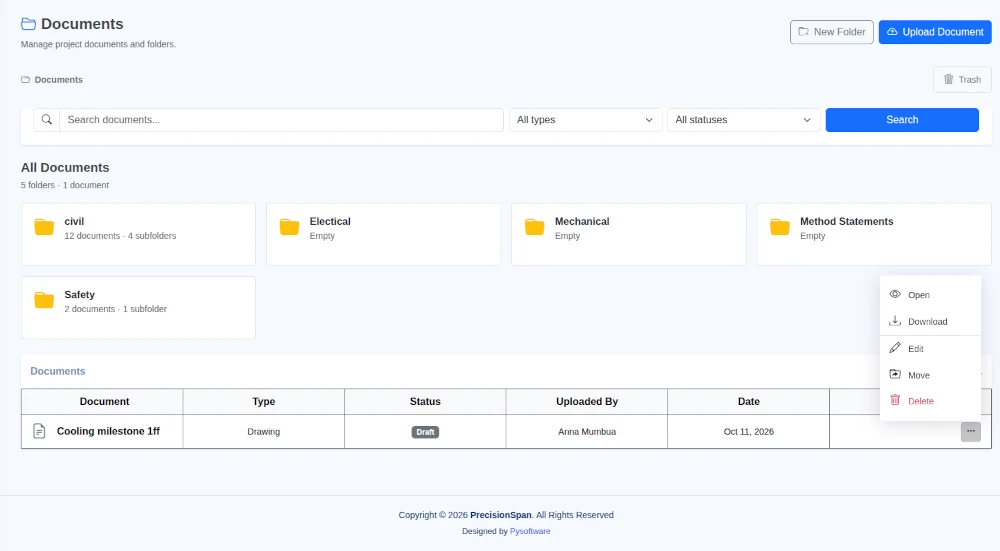The height and width of the screenshot is (551, 1000).
Task: Open the civil folder card
Action: [138, 235]
